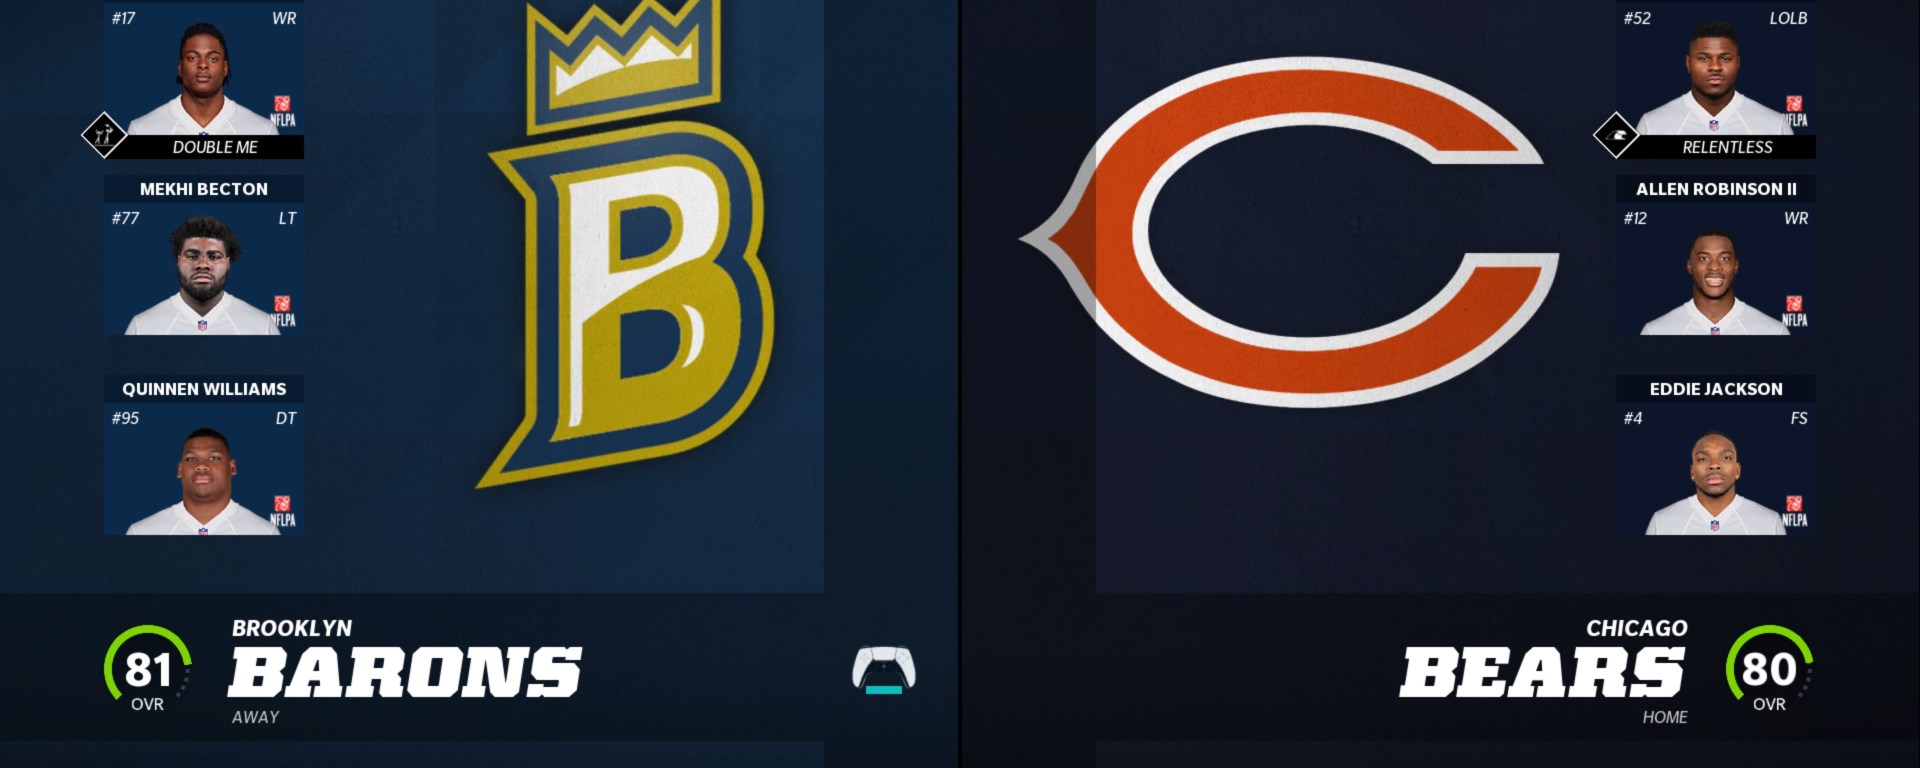The height and width of the screenshot is (768, 1920).
Task: Click the Double Me ability label
Action: point(215,147)
